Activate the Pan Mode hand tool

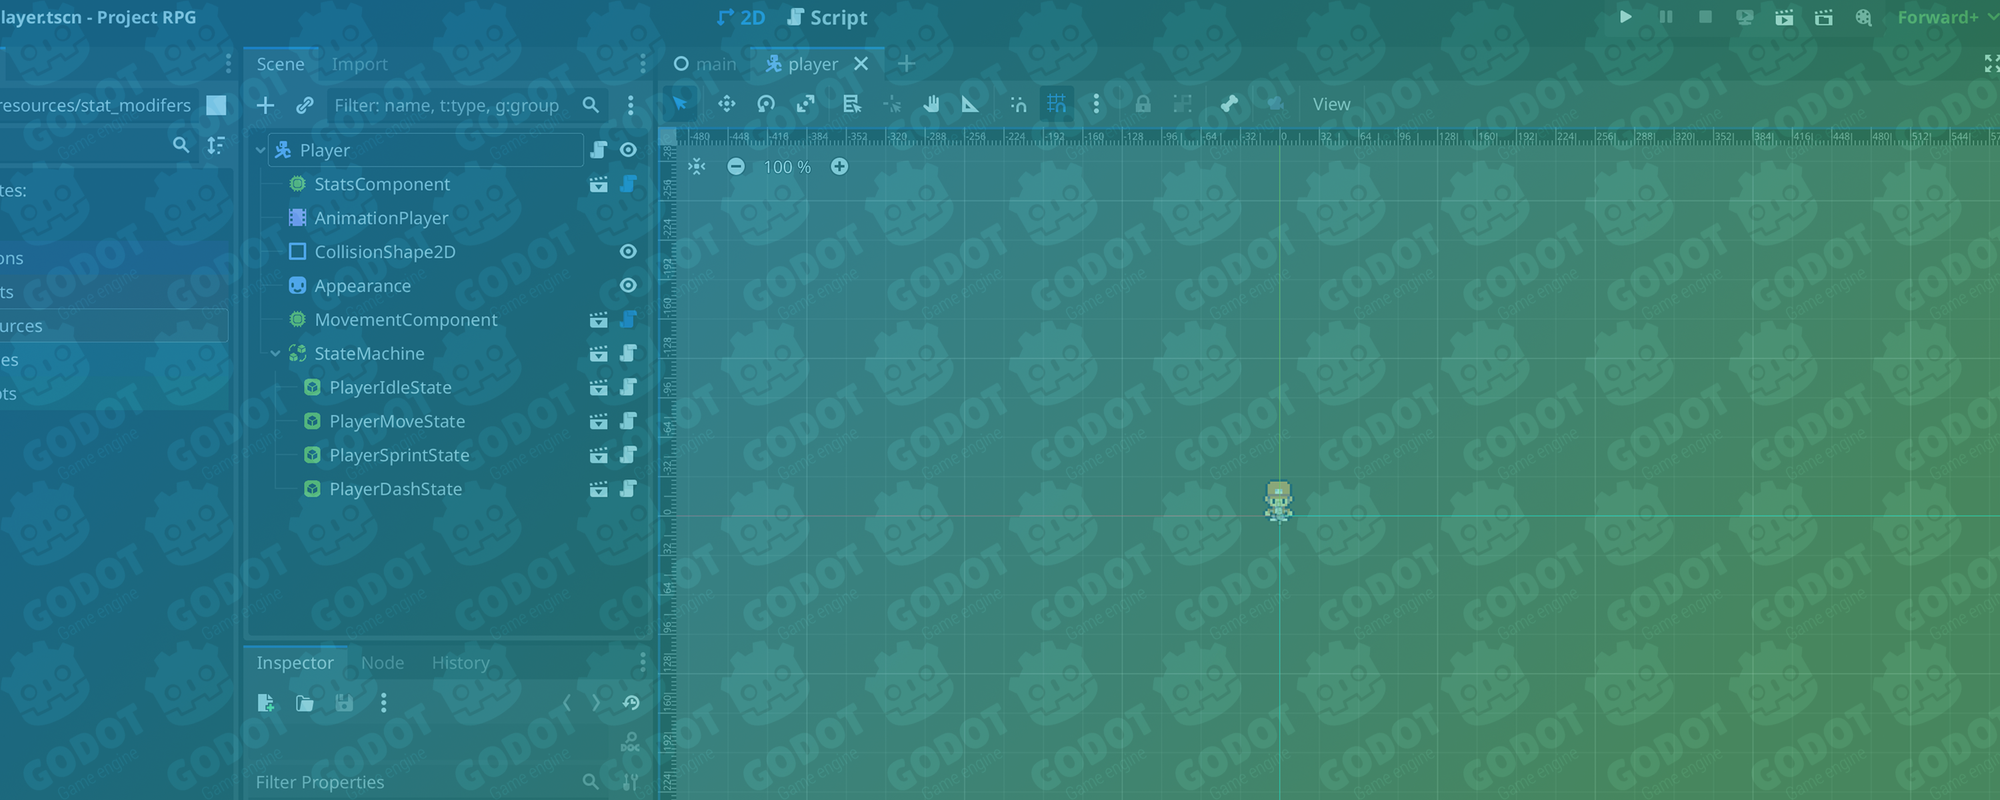click(x=931, y=104)
